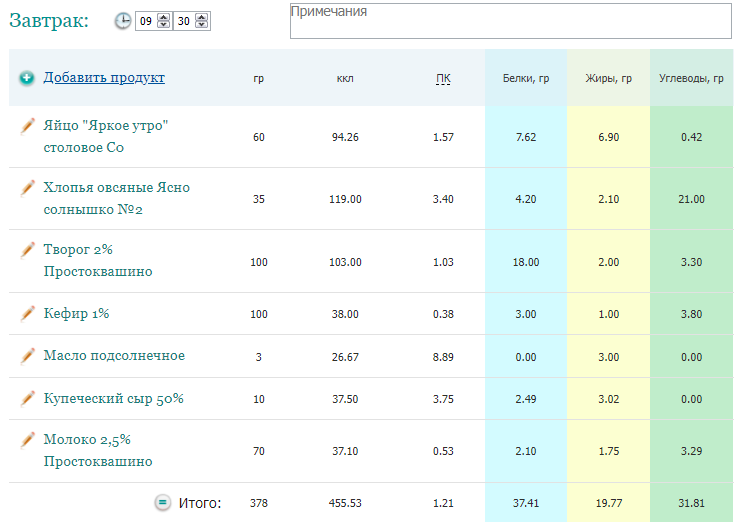This screenshot has height=523, width=734.
Task: Select the weight 35 of Хлопья row
Action: click(258, 199)
